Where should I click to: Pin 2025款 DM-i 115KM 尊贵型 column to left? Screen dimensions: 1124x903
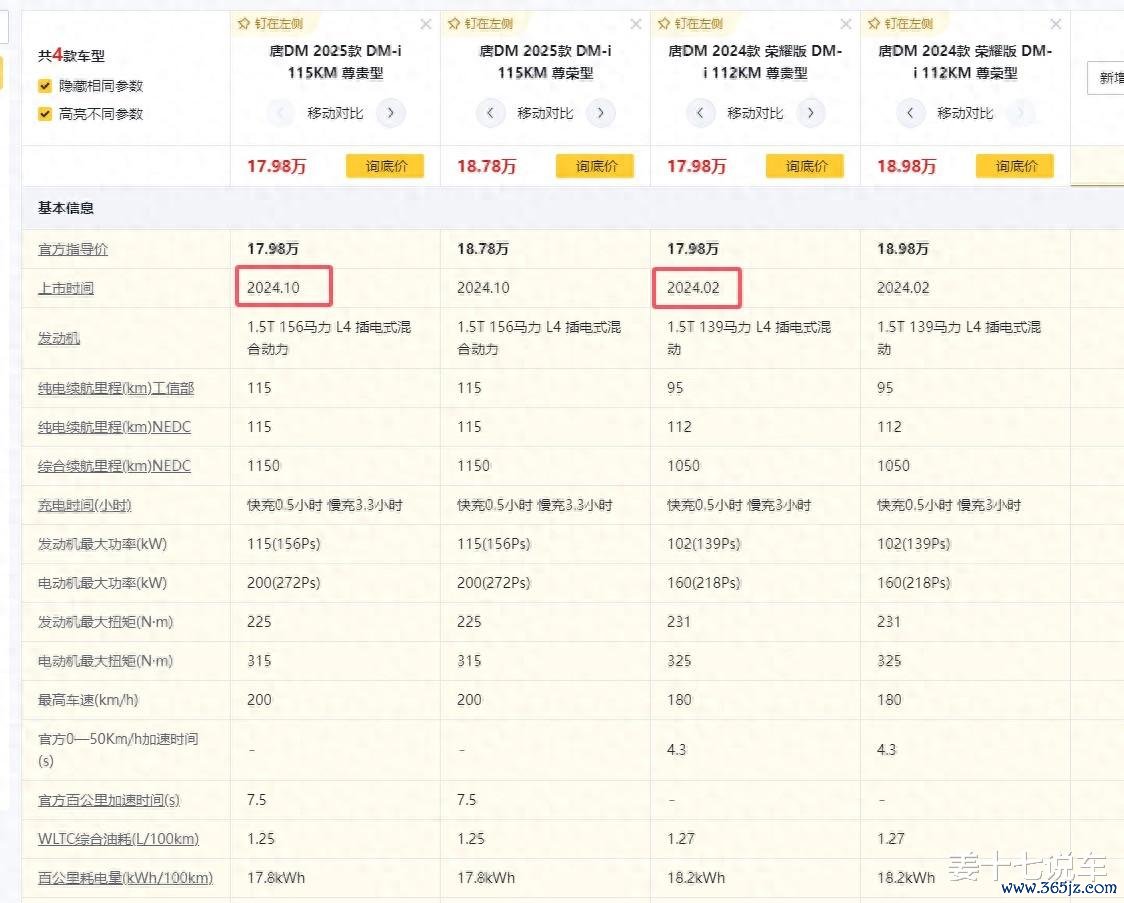click(x=270, y=24)
